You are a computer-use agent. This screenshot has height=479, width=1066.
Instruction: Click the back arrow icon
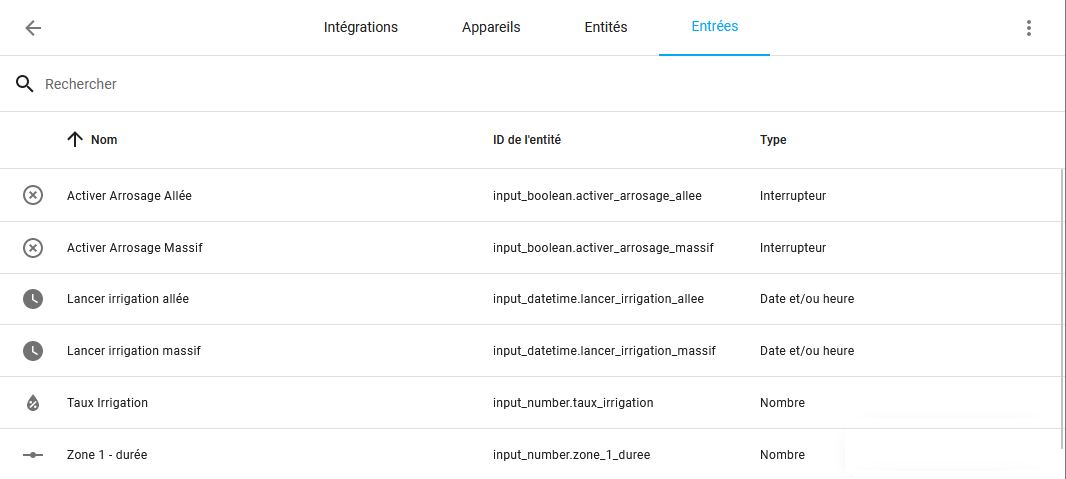[33, 28]
